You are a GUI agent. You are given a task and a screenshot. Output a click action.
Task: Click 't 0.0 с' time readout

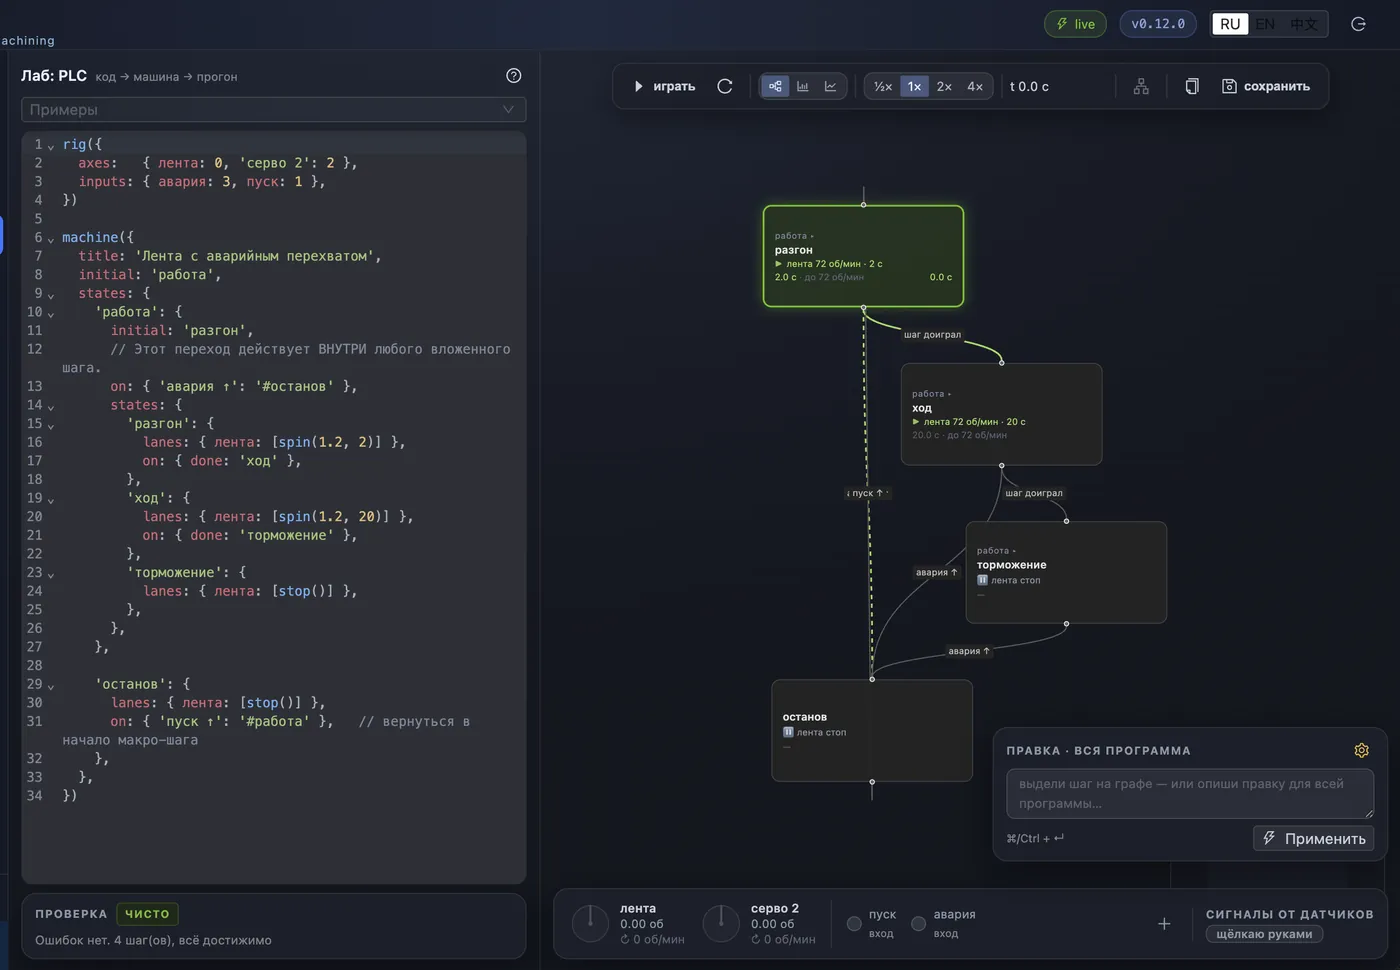[1029, 86]
